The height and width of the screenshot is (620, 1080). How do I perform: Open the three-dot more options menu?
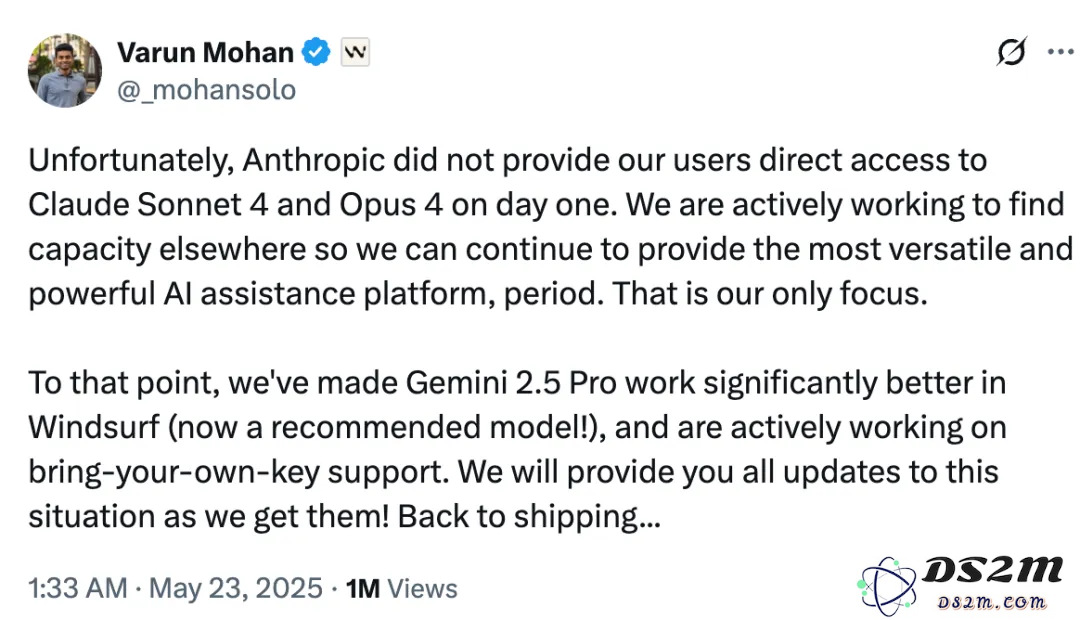click(1061, 51)
